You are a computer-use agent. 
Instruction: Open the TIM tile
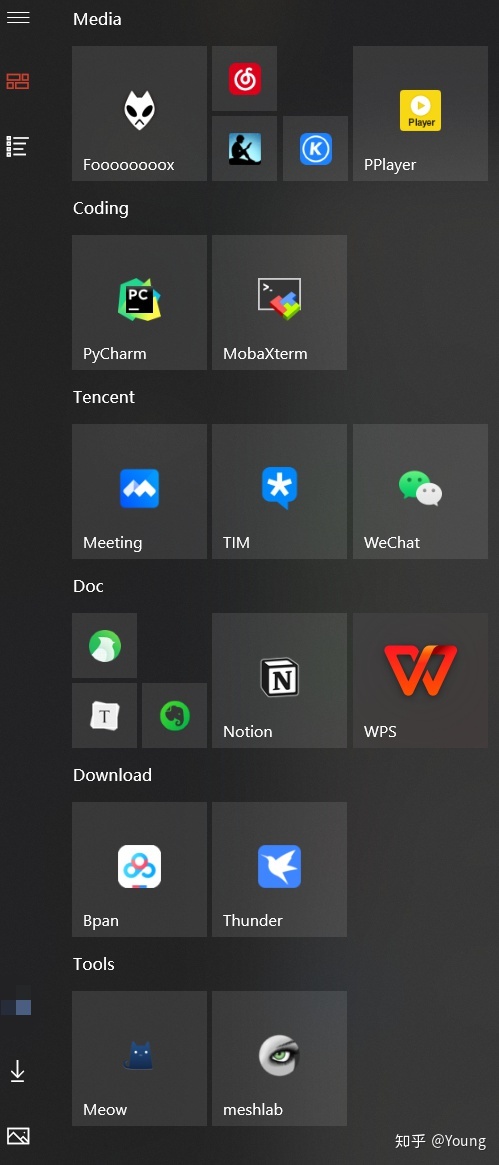coord(279,491)
